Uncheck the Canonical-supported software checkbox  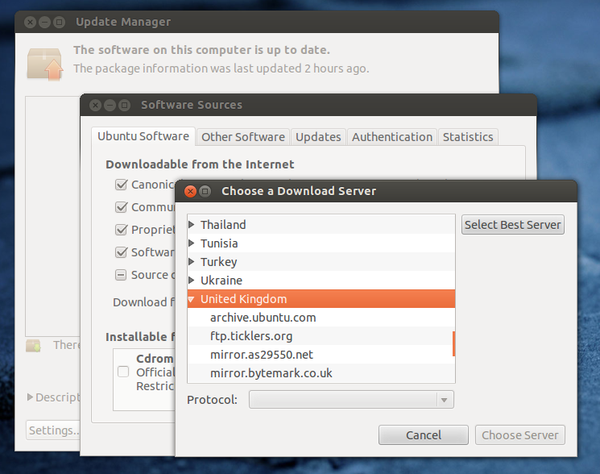pyautogui.click(x=121, y=184)
